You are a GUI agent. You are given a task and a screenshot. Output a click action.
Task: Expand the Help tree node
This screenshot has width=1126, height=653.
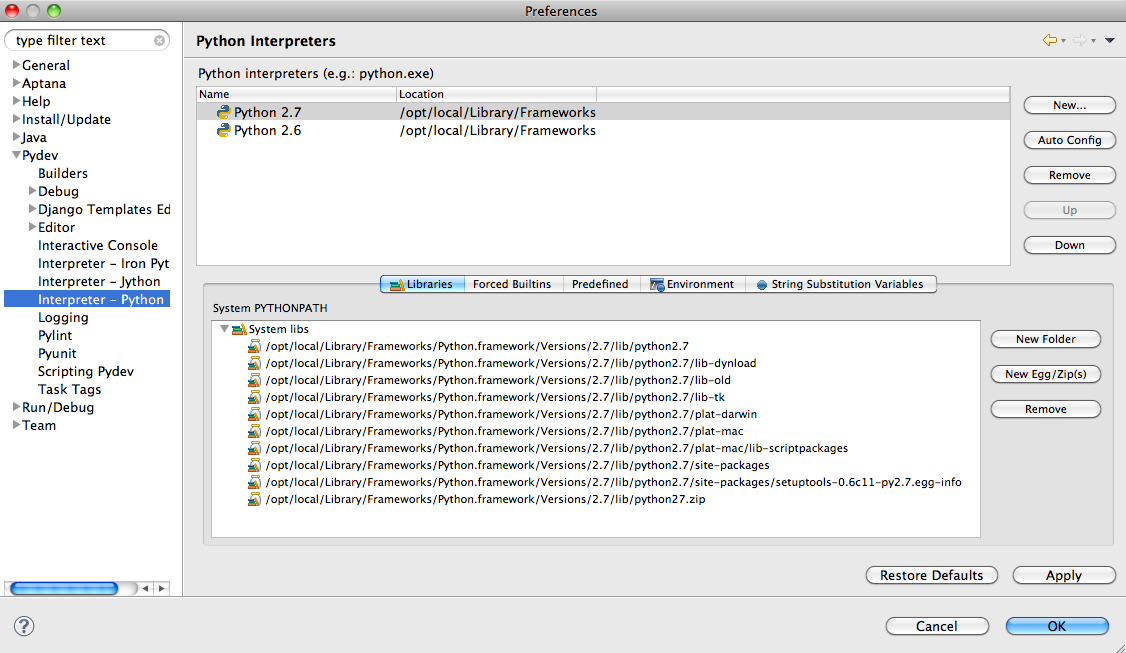point(16,101)
